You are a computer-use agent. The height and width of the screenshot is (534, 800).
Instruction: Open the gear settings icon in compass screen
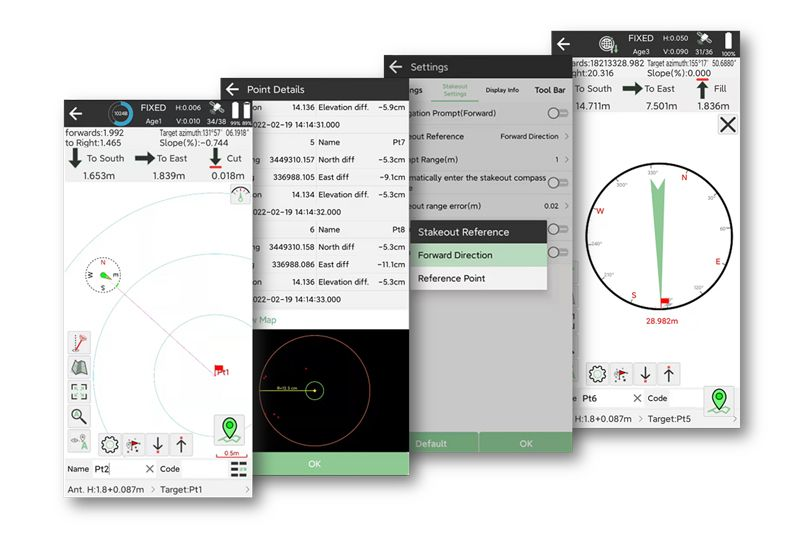pyautogui.click(x=597, y=374)
